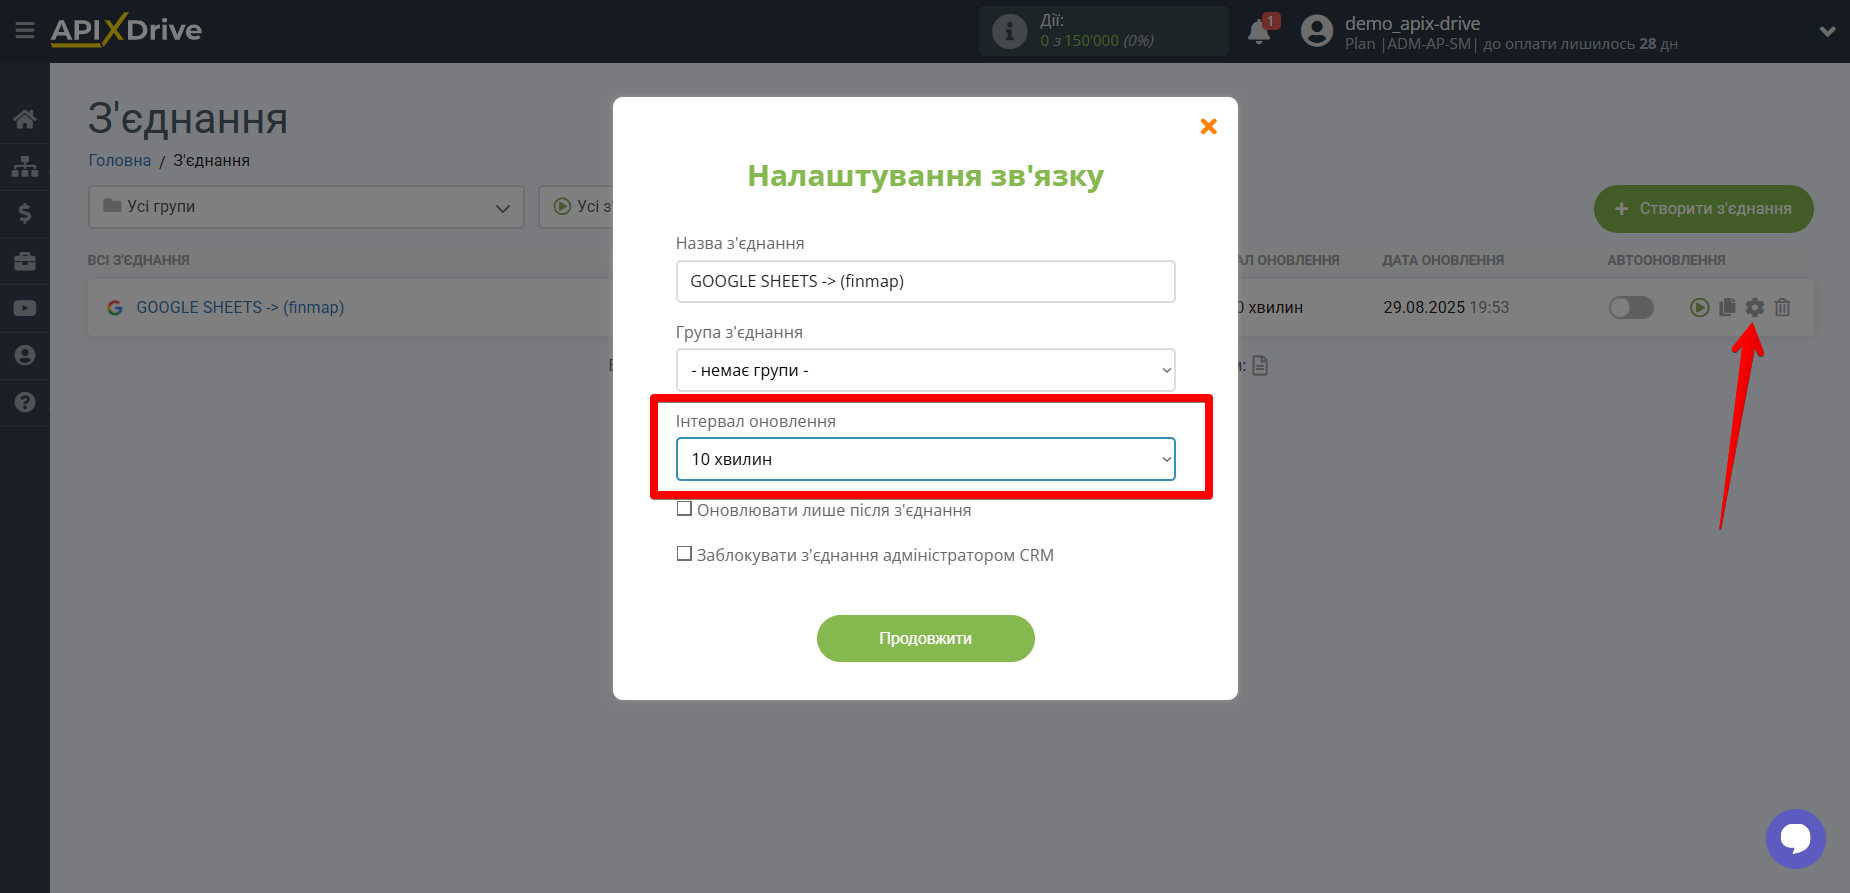
Task: Click the ApiX-Drive logo
Action: click(126, 30)
